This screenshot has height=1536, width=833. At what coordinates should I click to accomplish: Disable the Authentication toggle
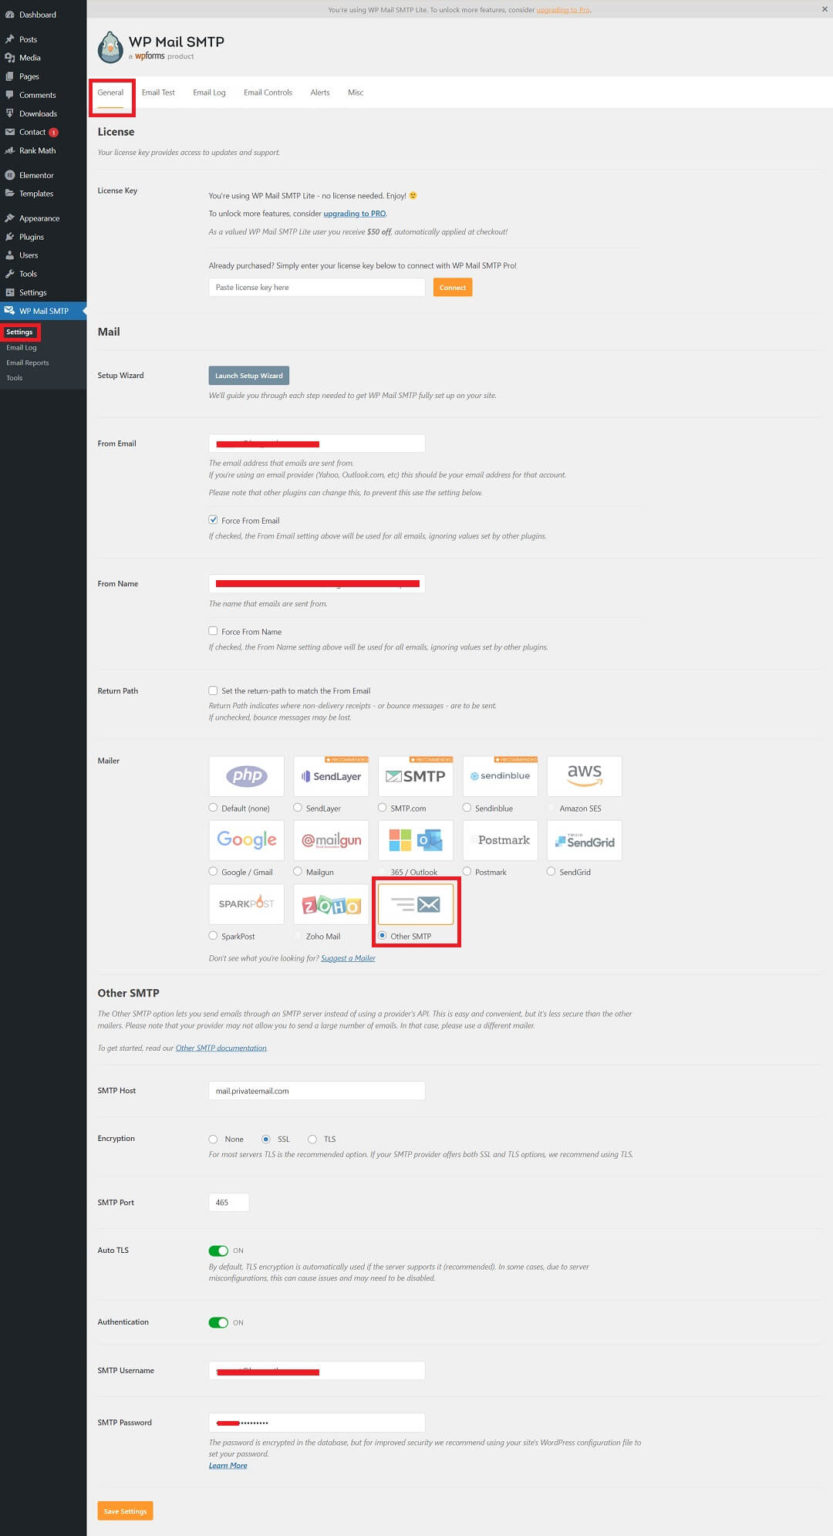click(219, 1321)
